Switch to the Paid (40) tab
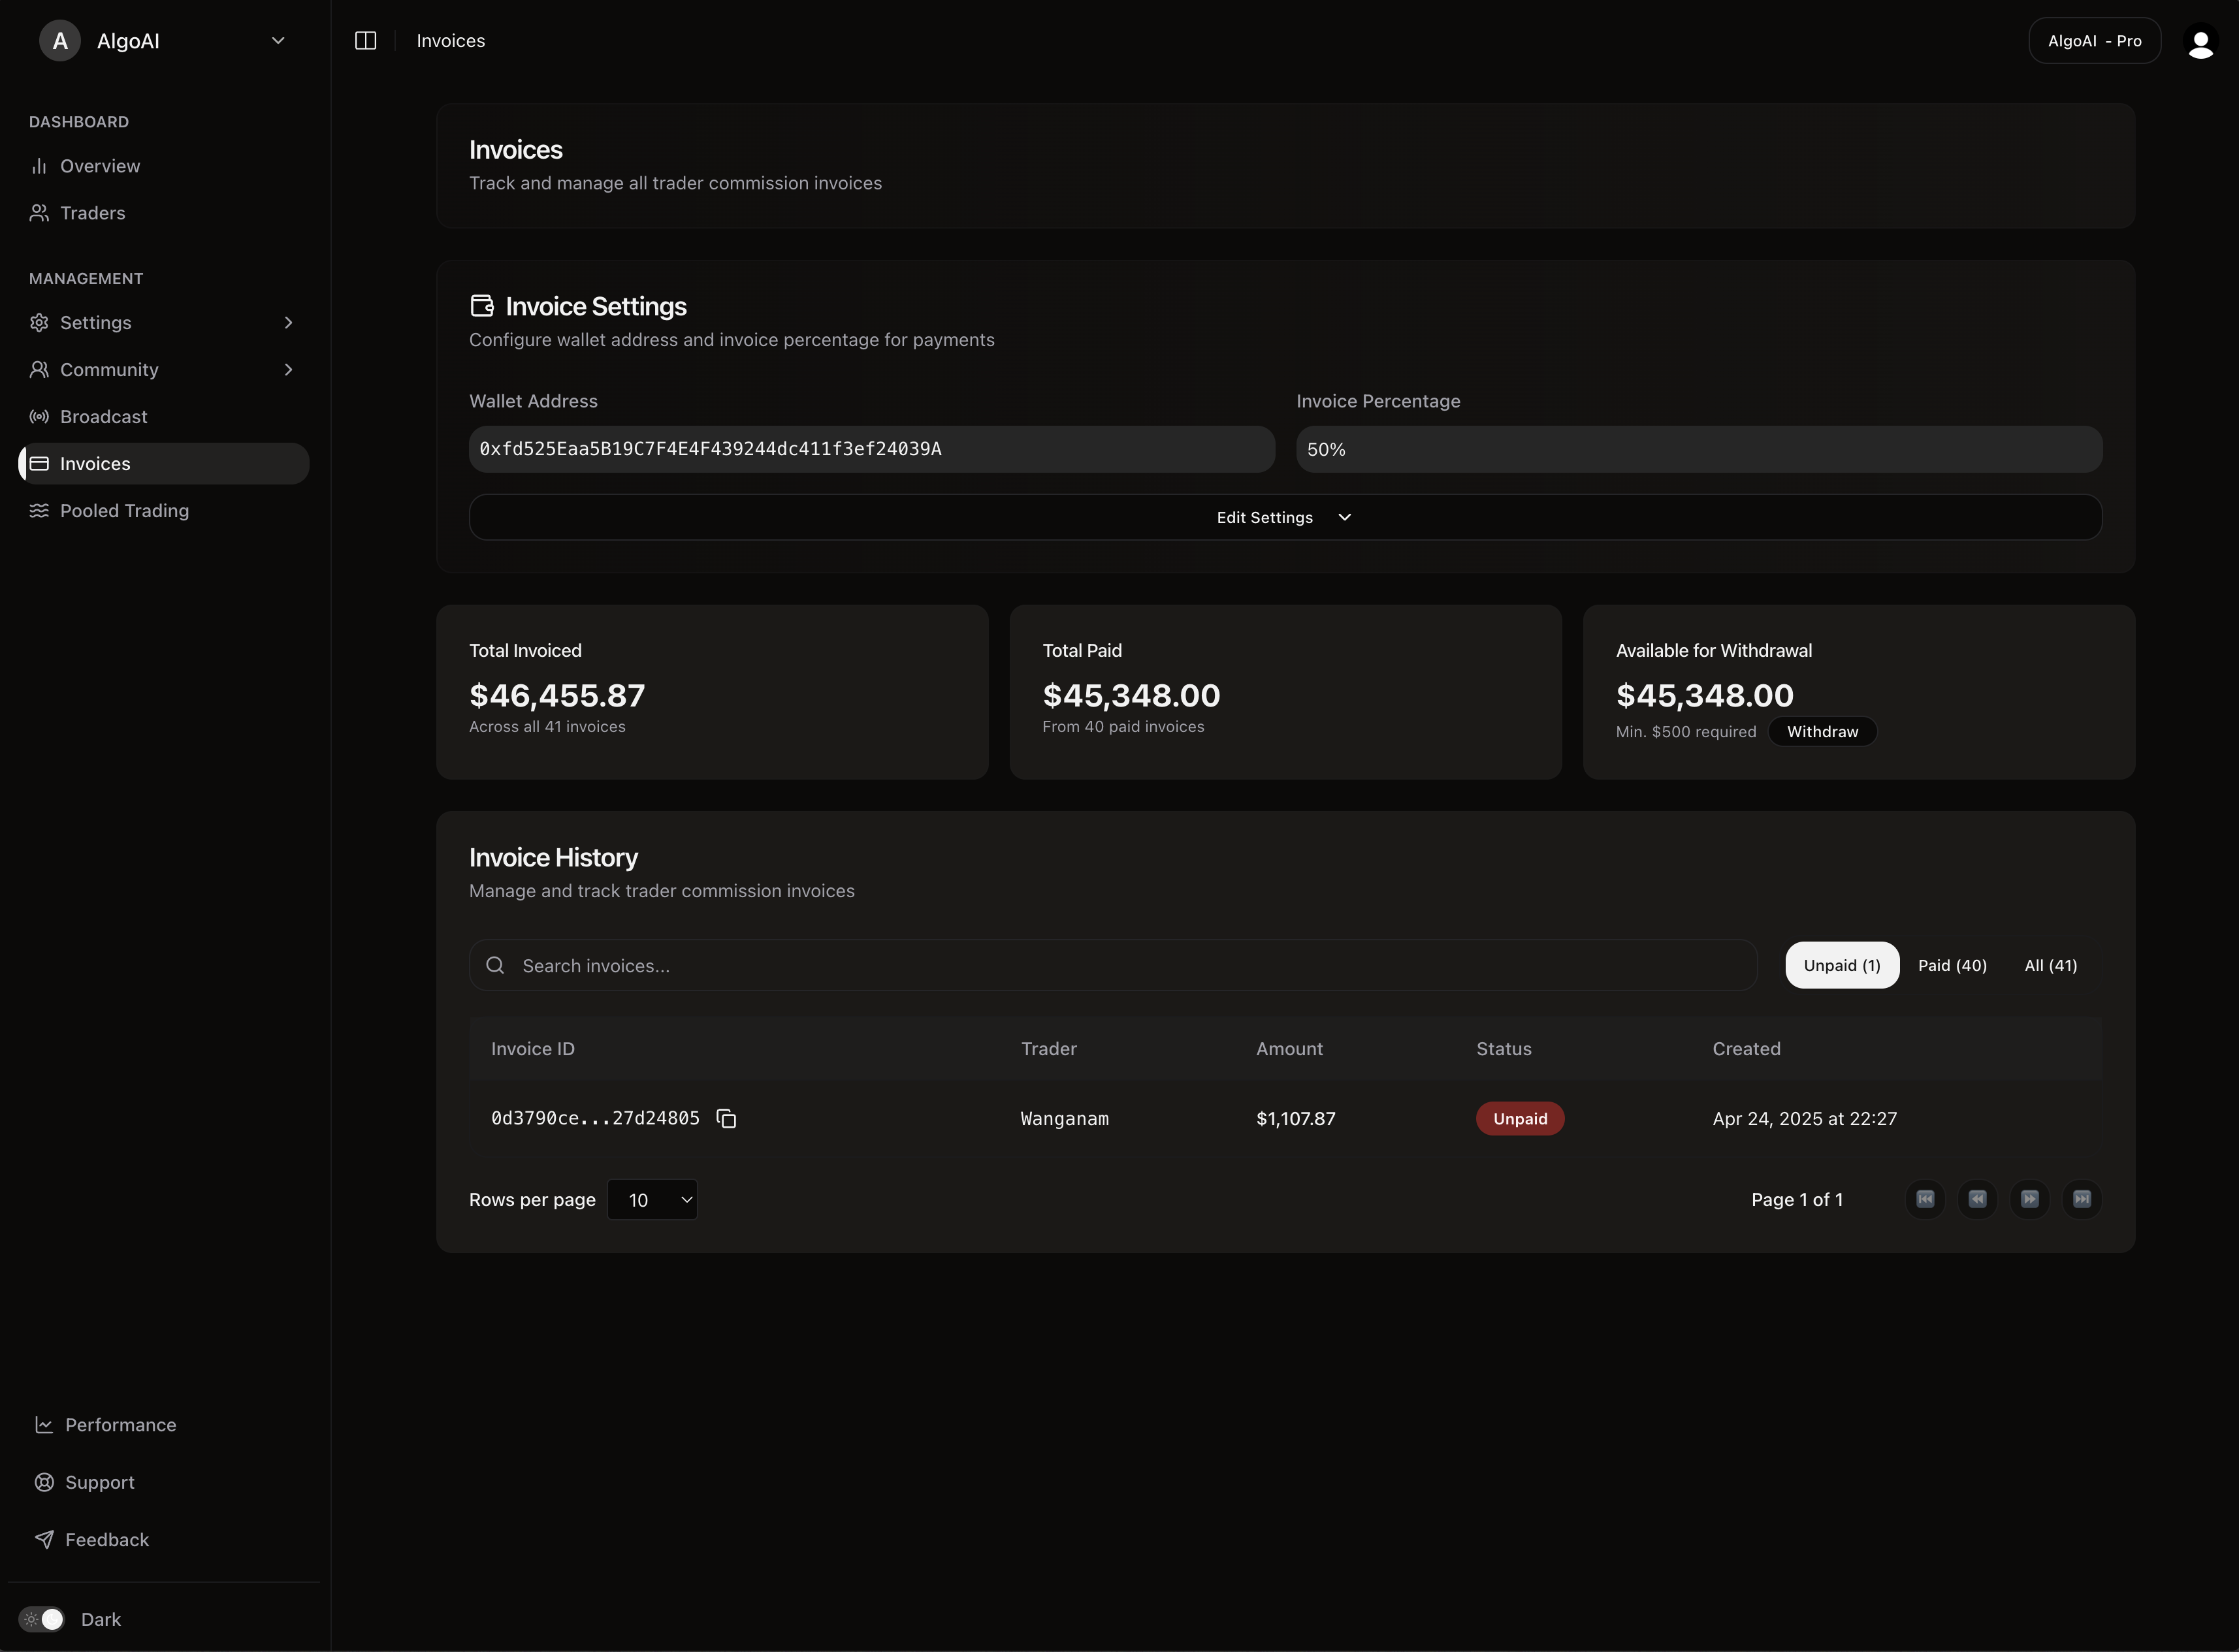 (x=1952, y=965)
